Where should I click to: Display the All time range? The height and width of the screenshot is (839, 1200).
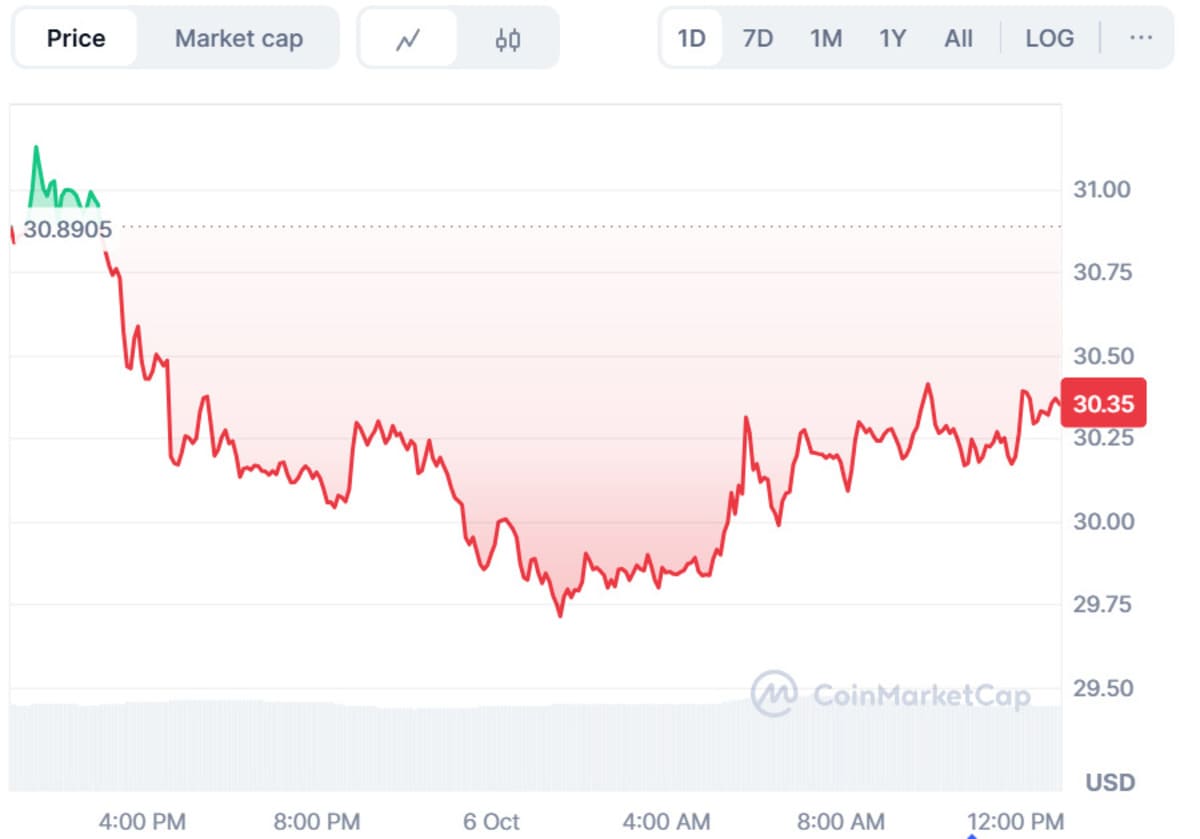click(x=958, y=38)
